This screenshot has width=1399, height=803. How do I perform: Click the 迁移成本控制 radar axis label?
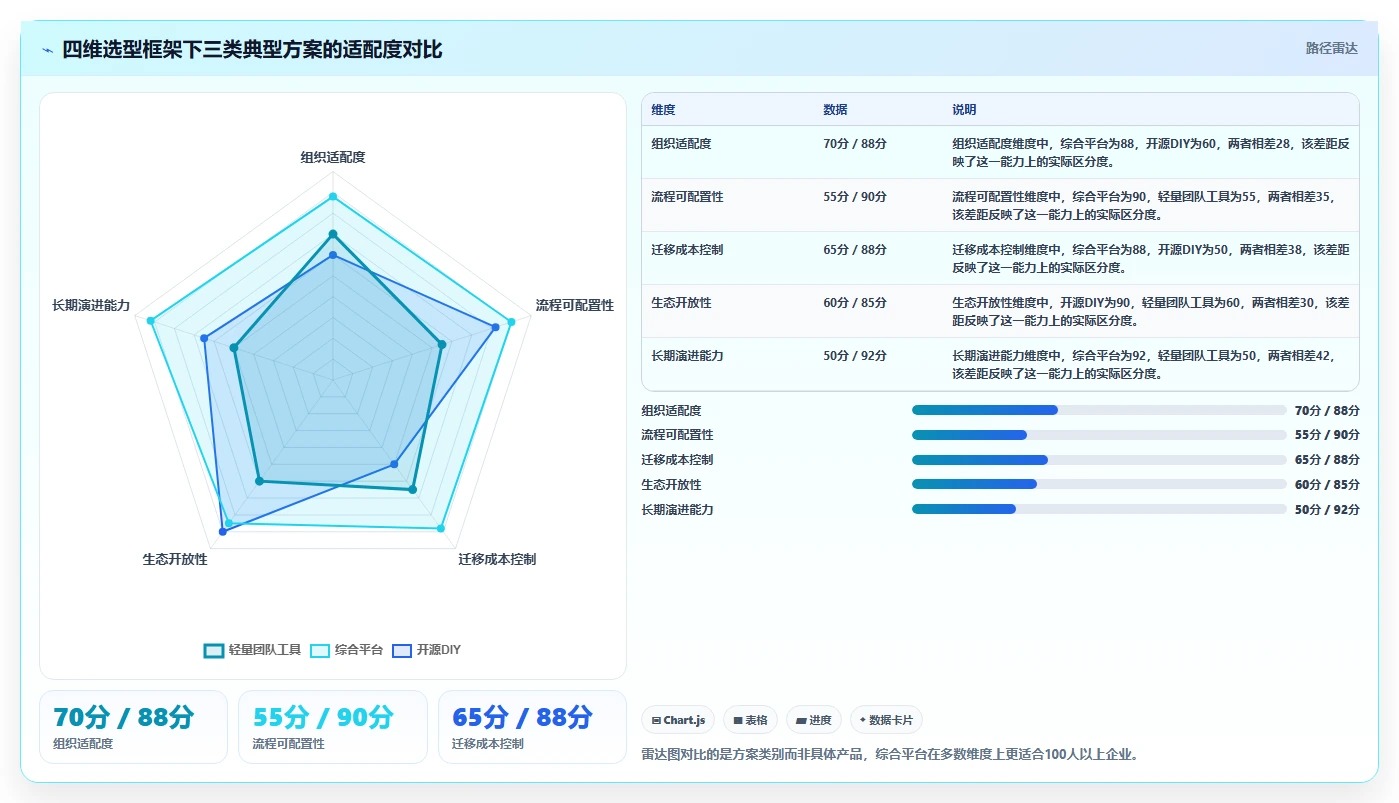[497, 559]
